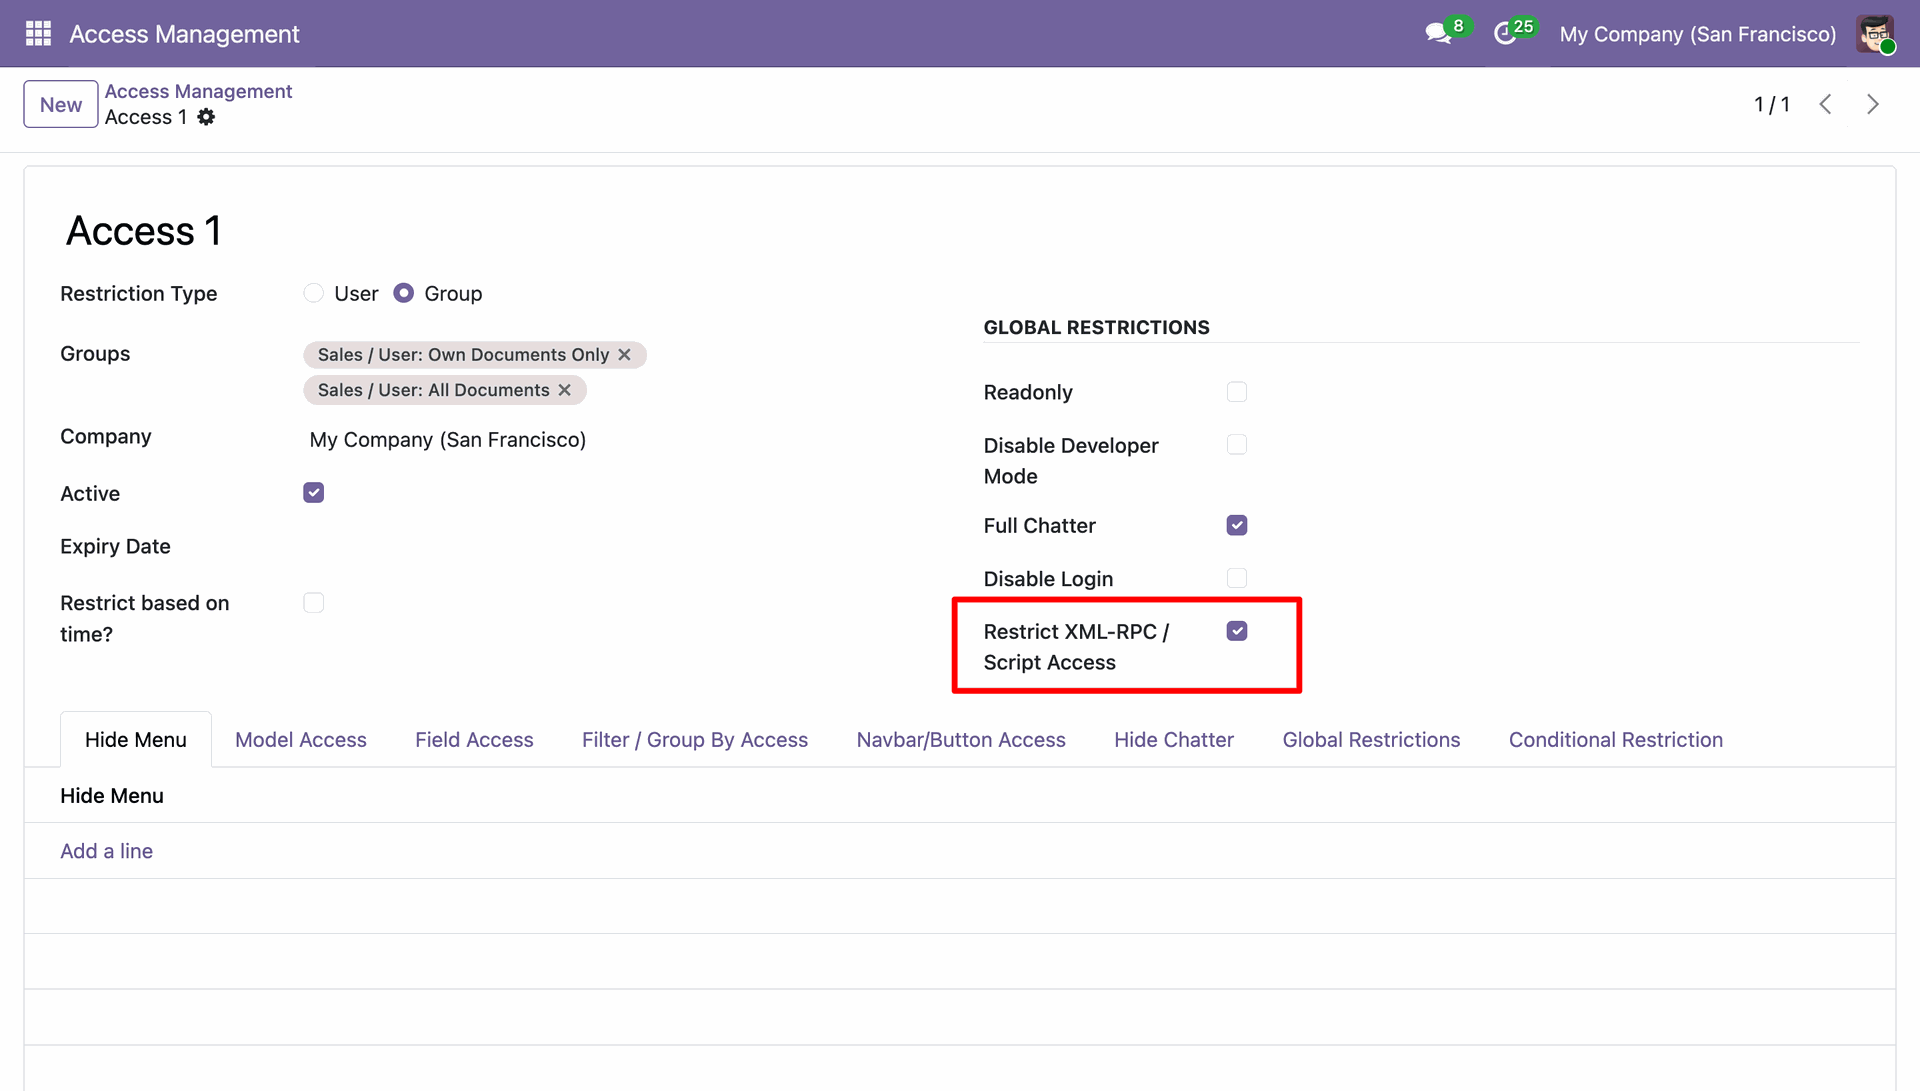Viewport: 1920px width, 1091px height.
Task: Open the Hide Chatter tab
Action: click(1174, 740)
